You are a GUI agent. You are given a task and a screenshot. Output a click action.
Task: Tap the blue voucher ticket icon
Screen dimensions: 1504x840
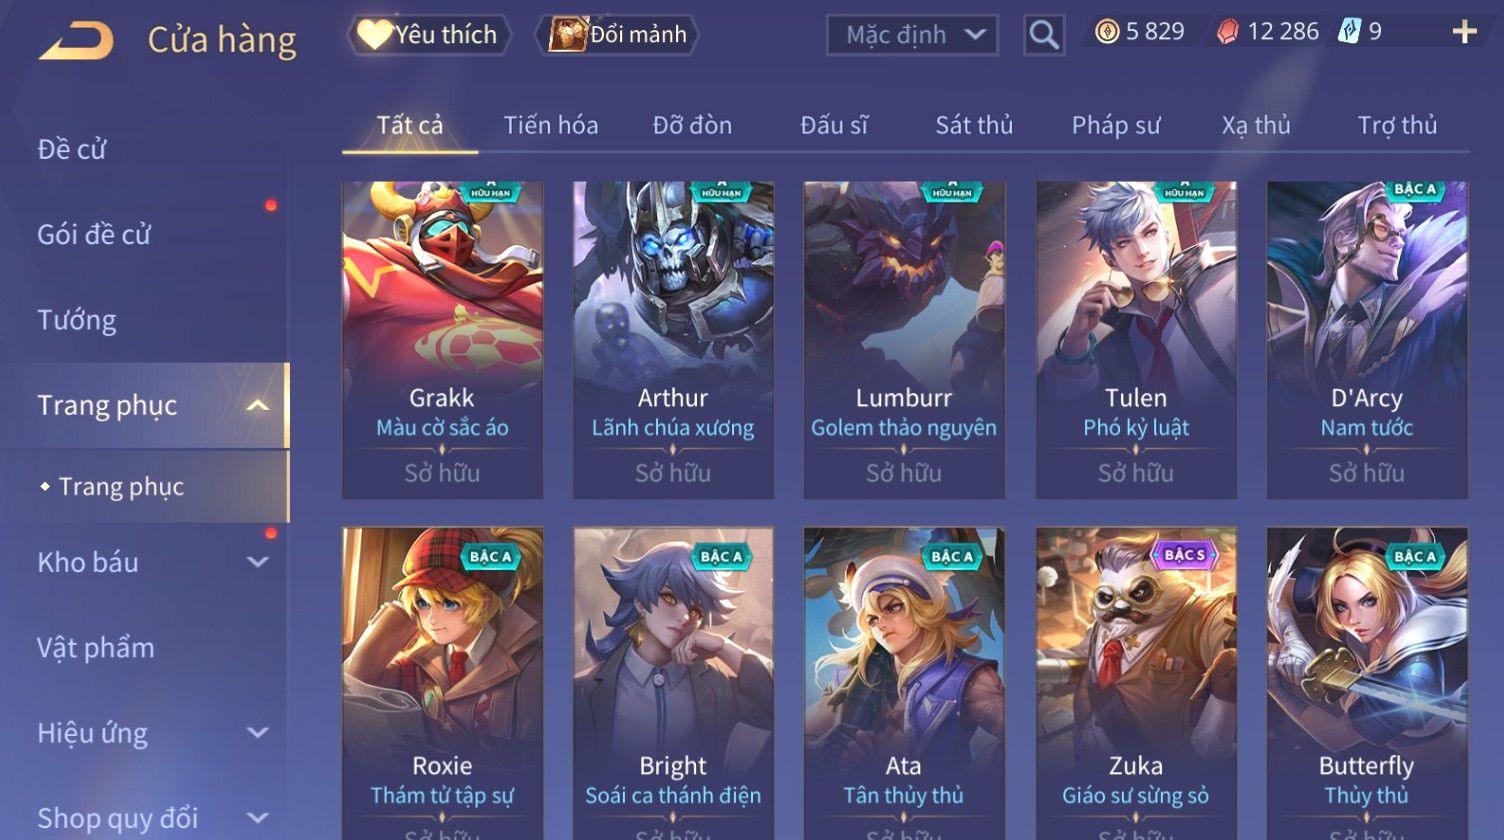(1350, 32)
